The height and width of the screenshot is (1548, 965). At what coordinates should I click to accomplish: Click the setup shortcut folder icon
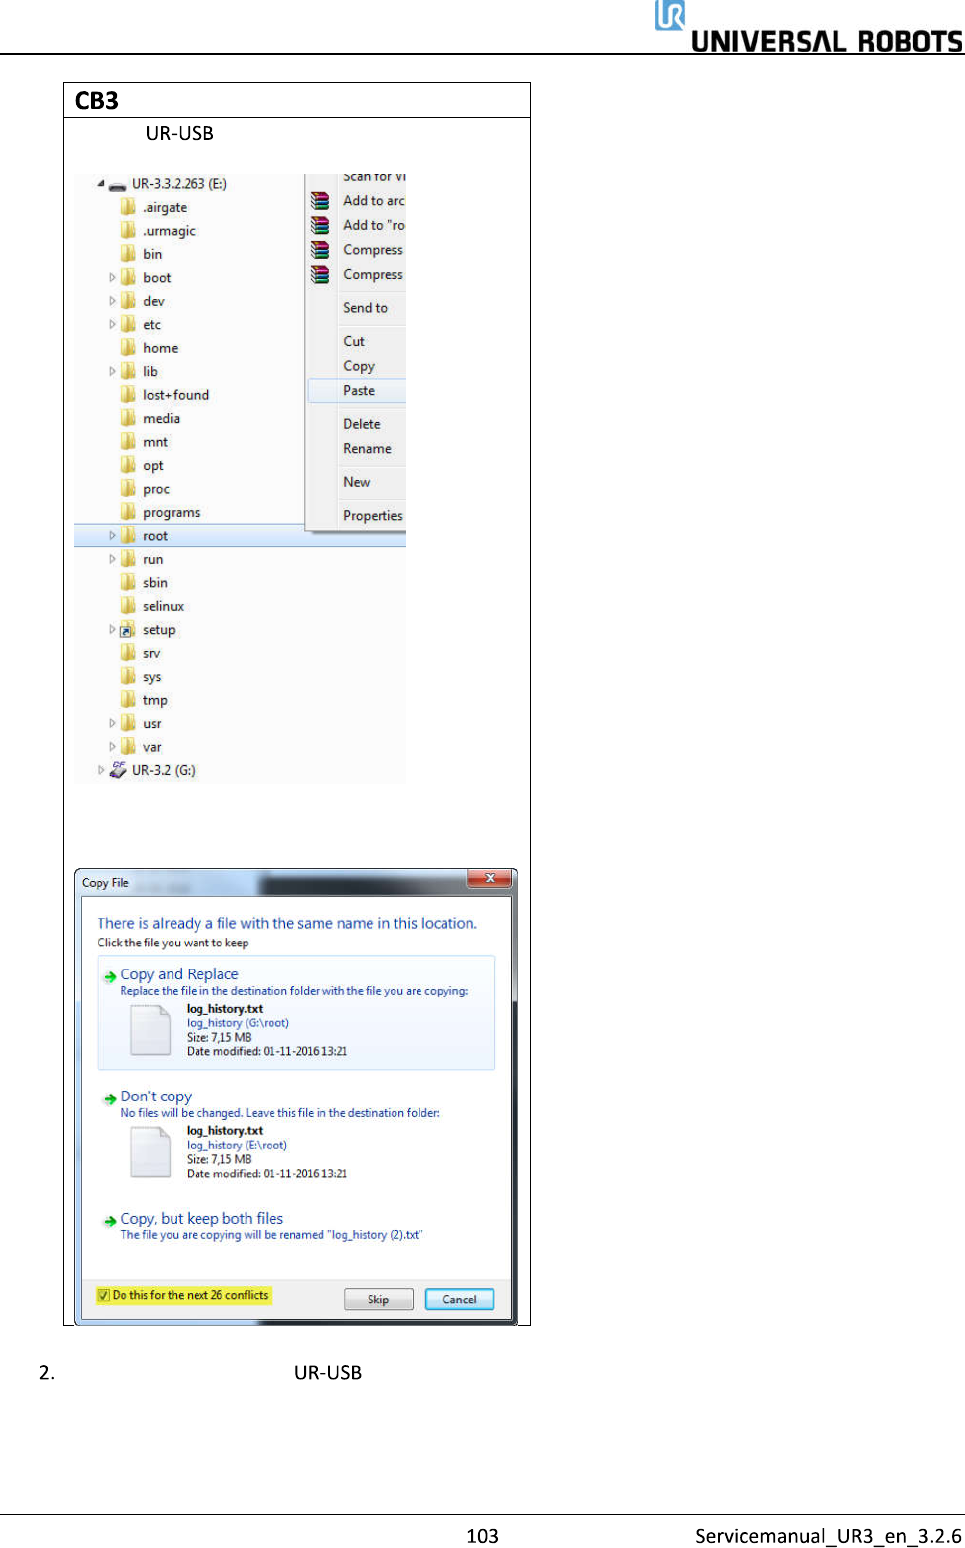(x=128, y=630)
